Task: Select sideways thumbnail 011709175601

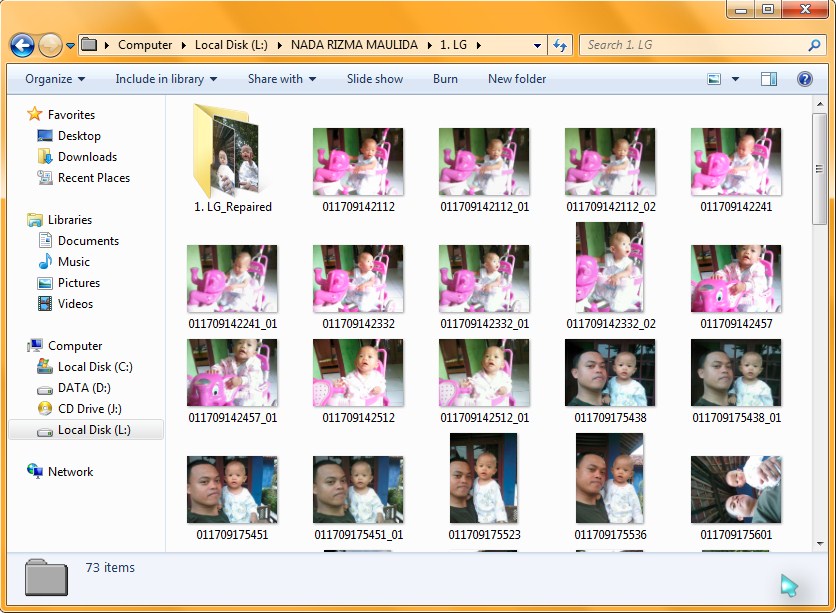Action: tap(736, 490)
